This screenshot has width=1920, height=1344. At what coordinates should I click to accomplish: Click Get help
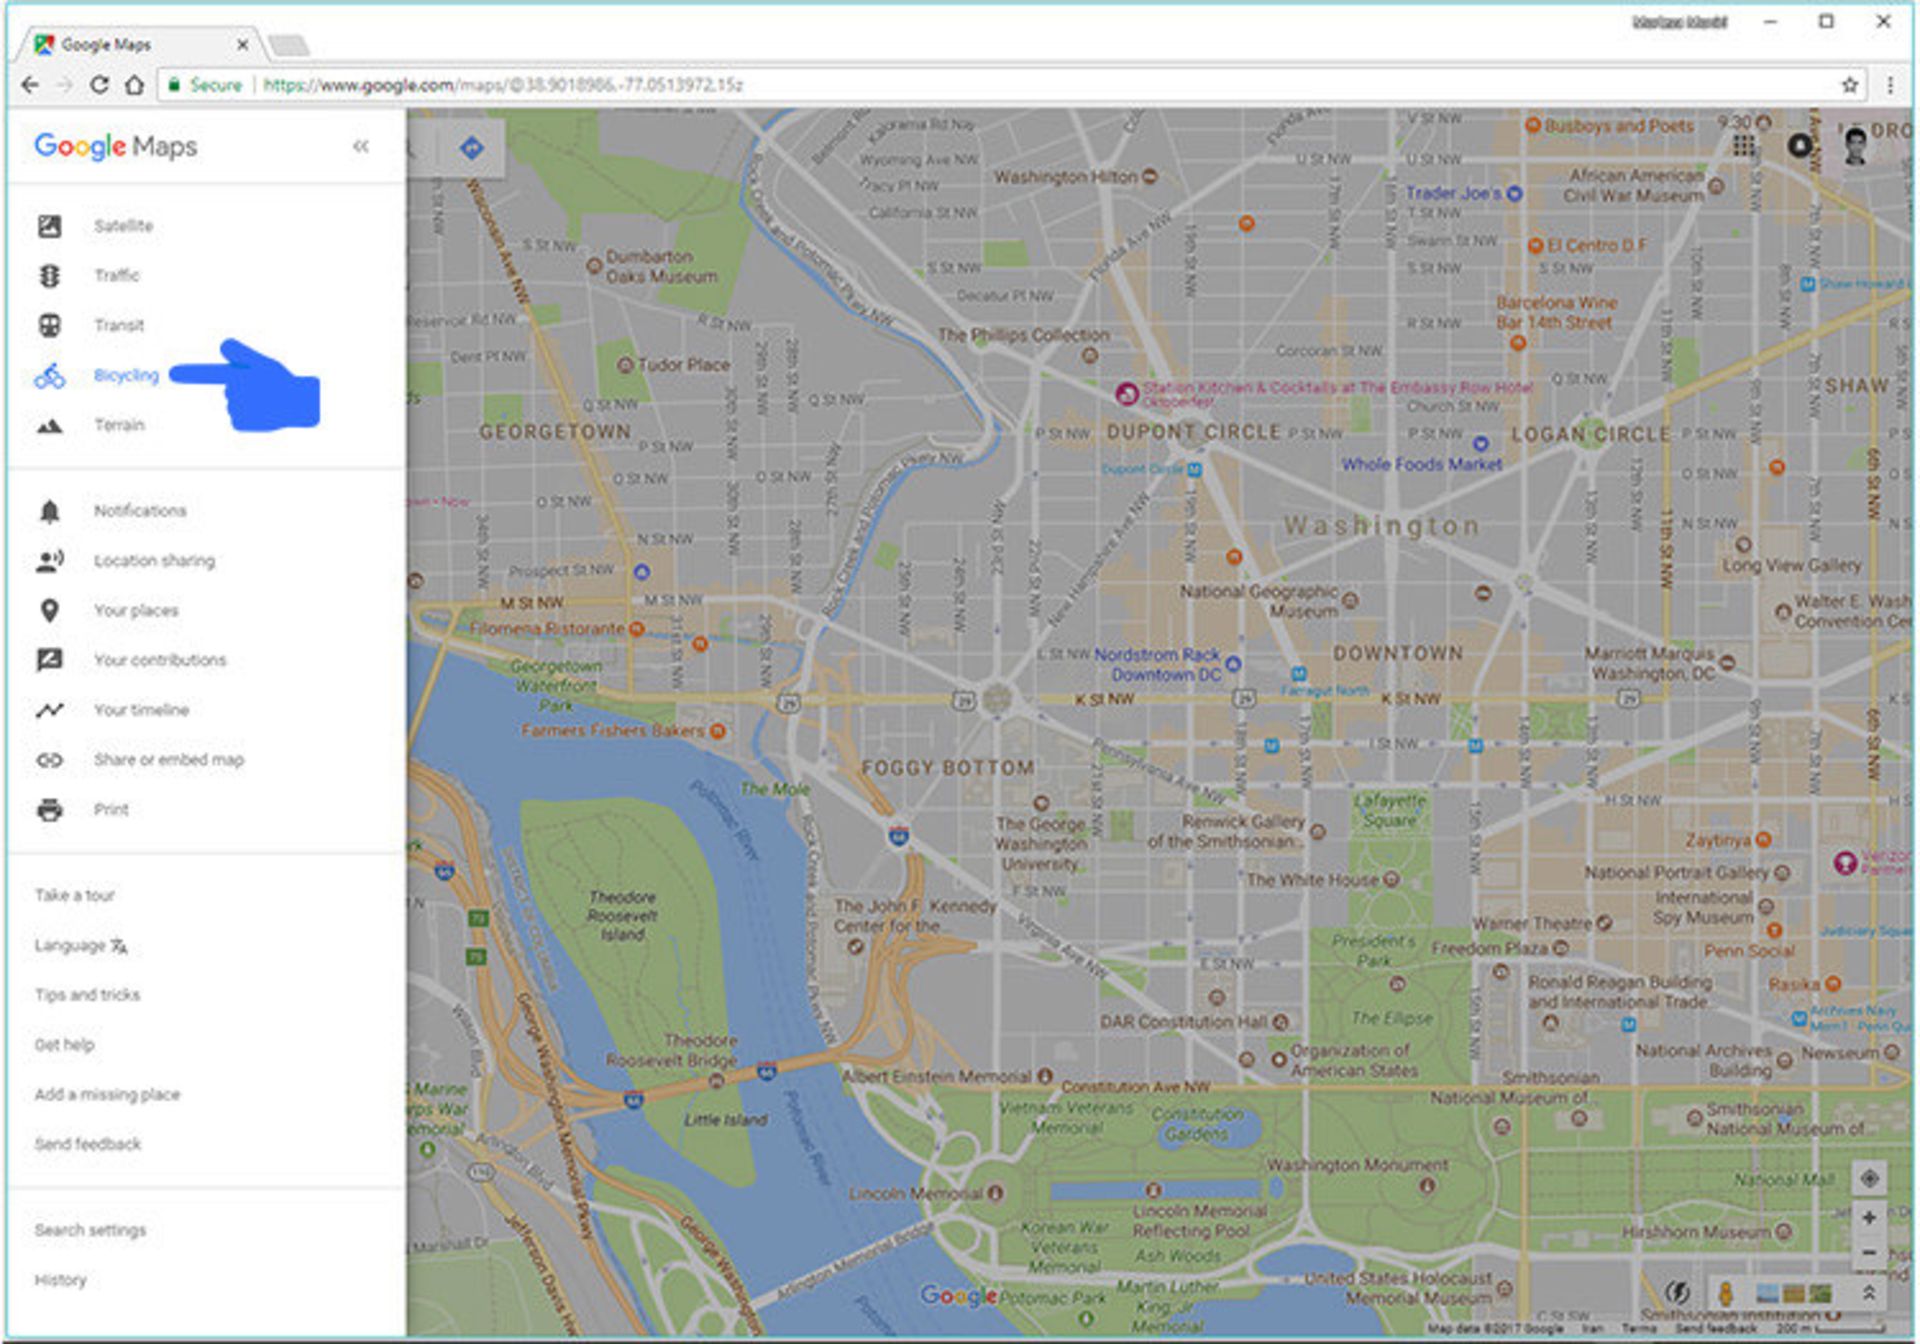point(64,1045)
